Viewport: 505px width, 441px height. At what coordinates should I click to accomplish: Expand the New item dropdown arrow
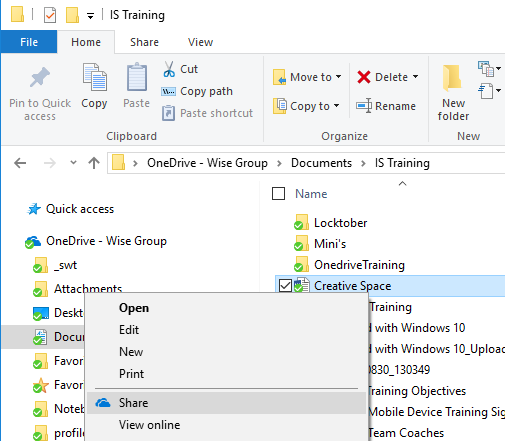[498, 69]
